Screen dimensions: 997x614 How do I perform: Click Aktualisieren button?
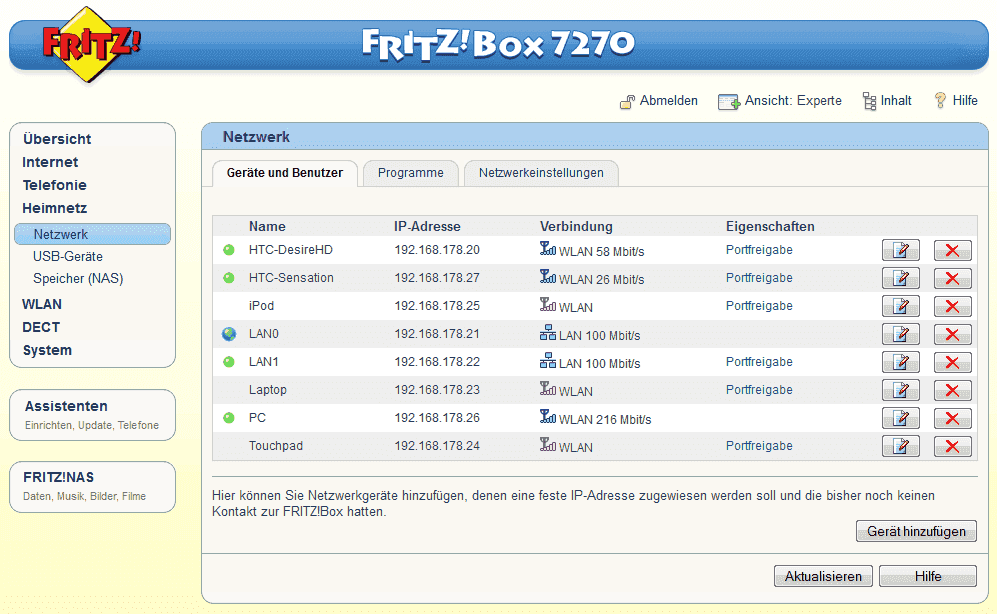(x=823, y=576)
